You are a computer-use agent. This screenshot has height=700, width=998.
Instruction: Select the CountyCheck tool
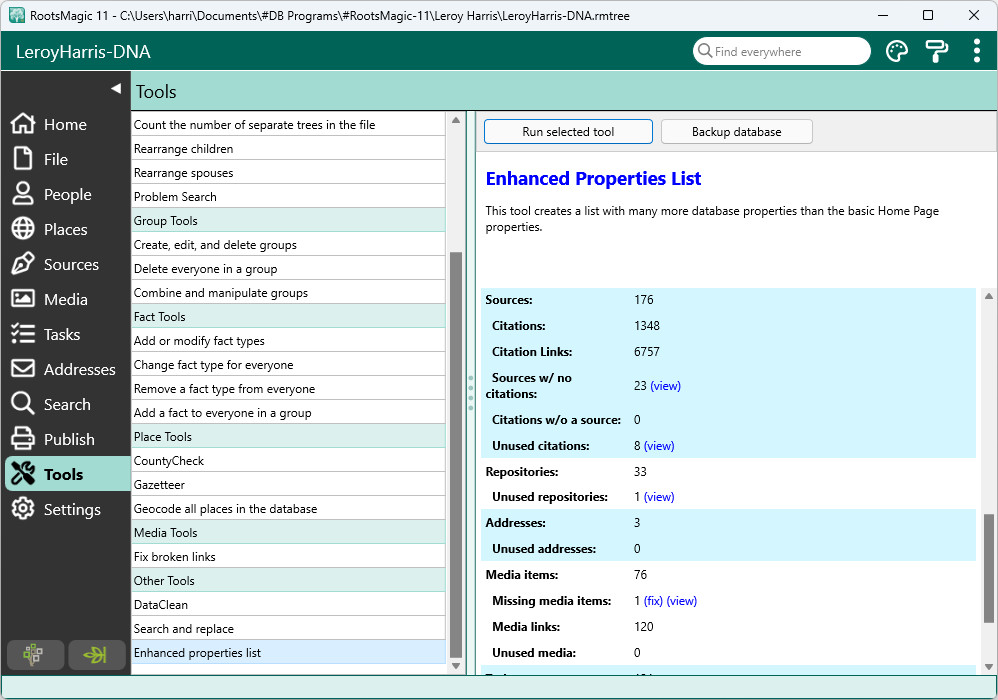point(288,461)
